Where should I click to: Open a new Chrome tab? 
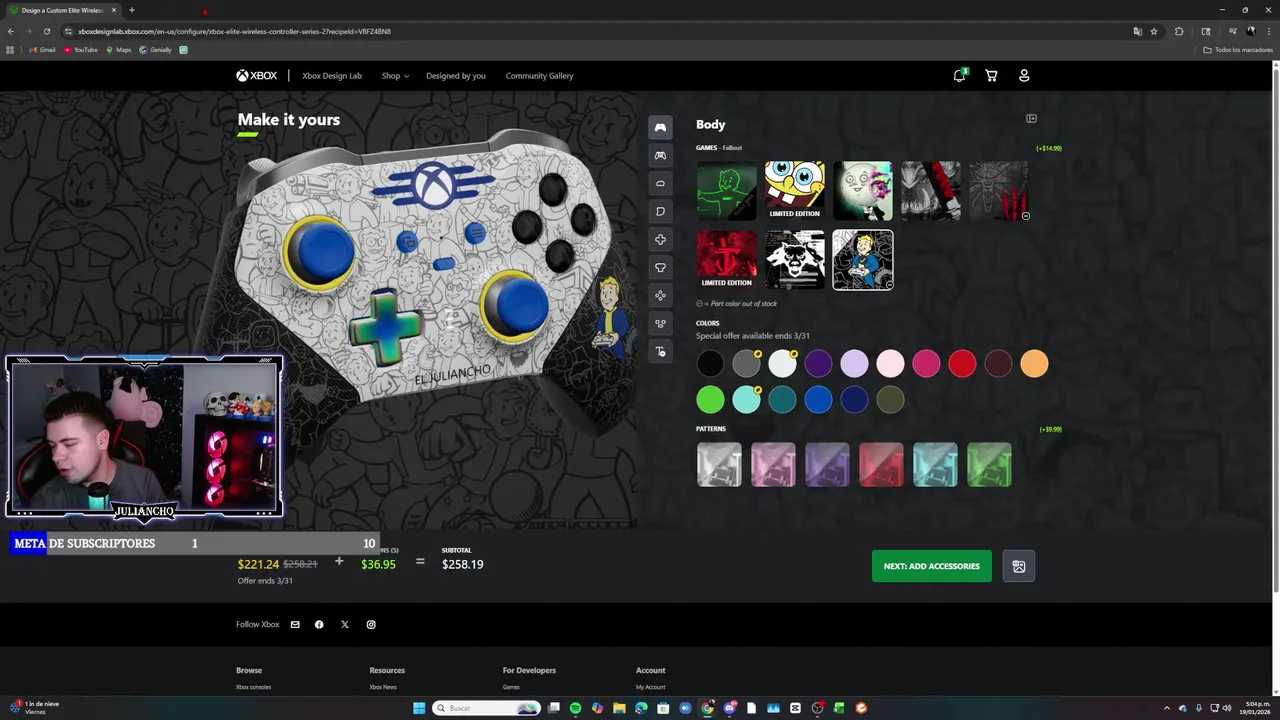(x=131, y=10)
